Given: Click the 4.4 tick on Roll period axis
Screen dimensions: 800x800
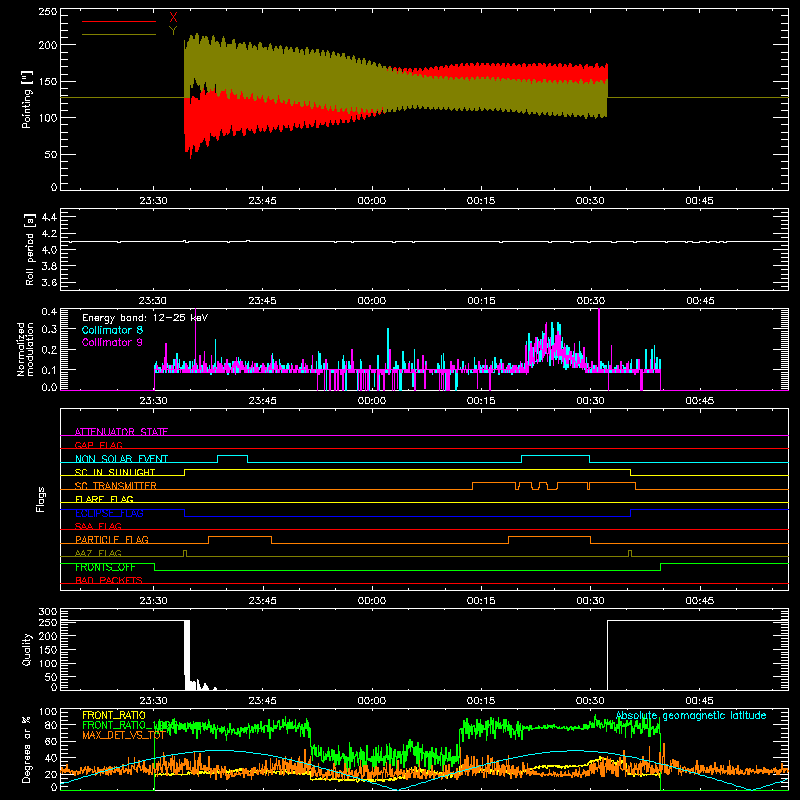Looking at the screenshot, I should click(x=49, y=217).
